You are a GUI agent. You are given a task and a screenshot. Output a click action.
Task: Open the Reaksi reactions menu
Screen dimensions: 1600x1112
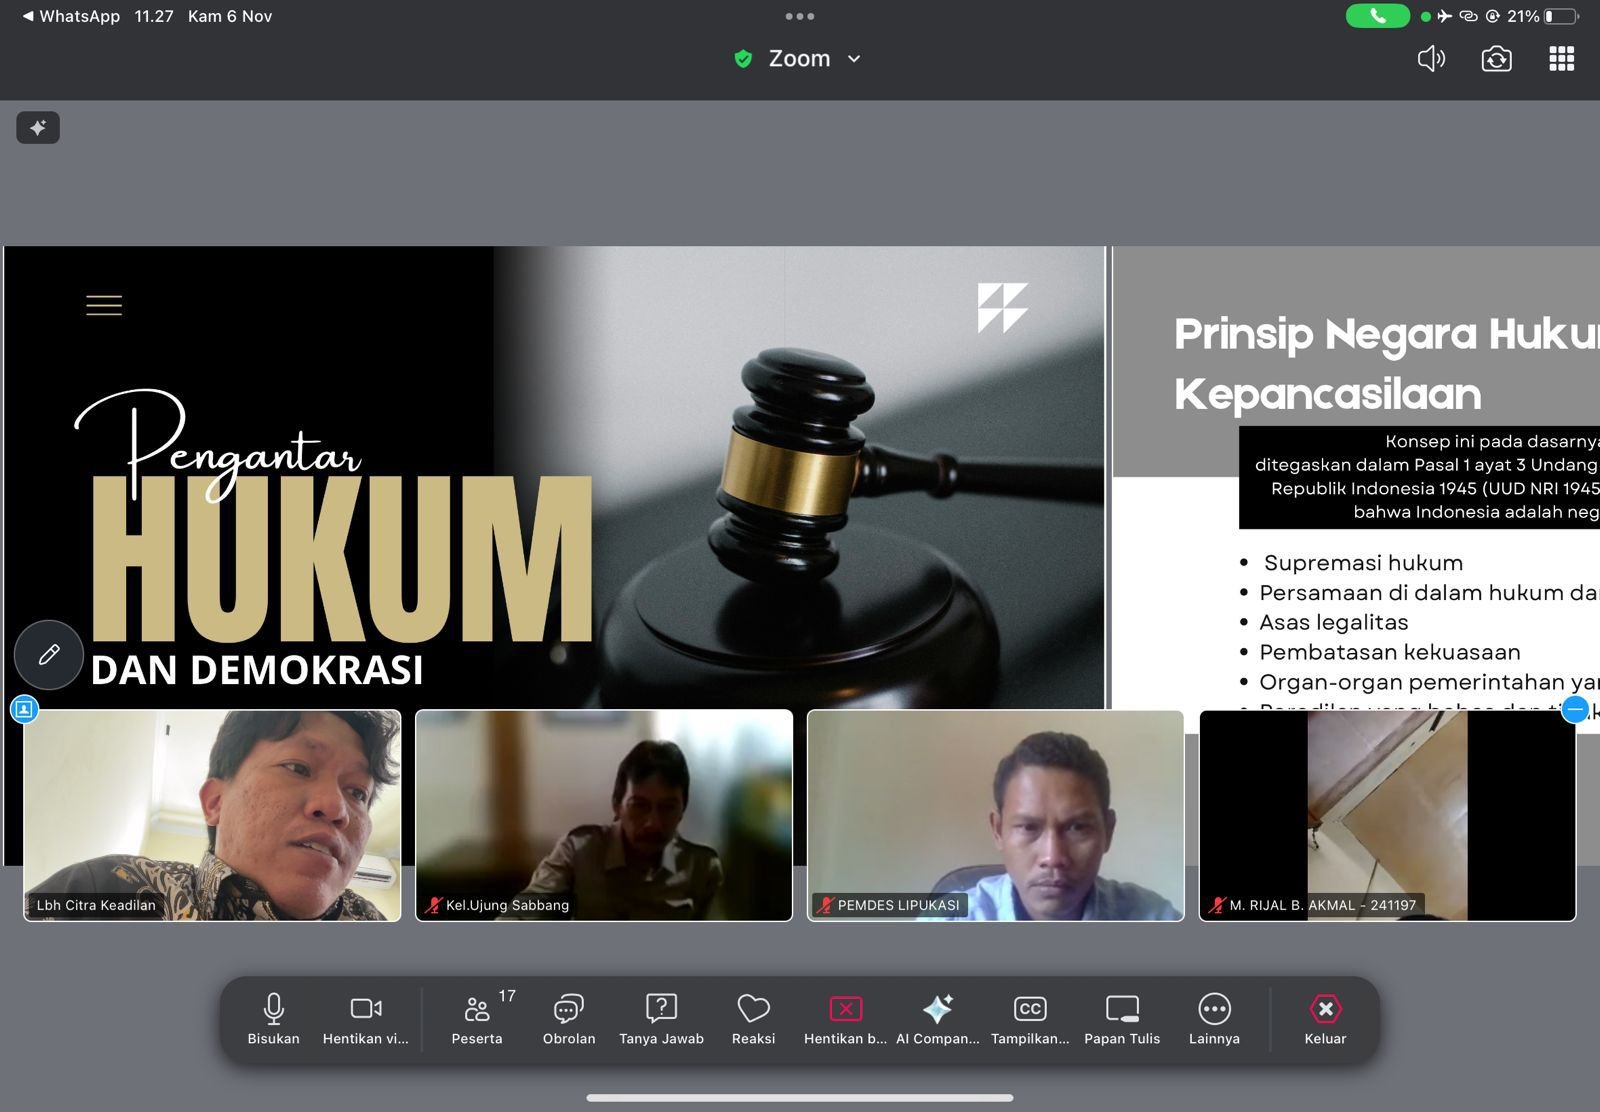[753, 1018]
